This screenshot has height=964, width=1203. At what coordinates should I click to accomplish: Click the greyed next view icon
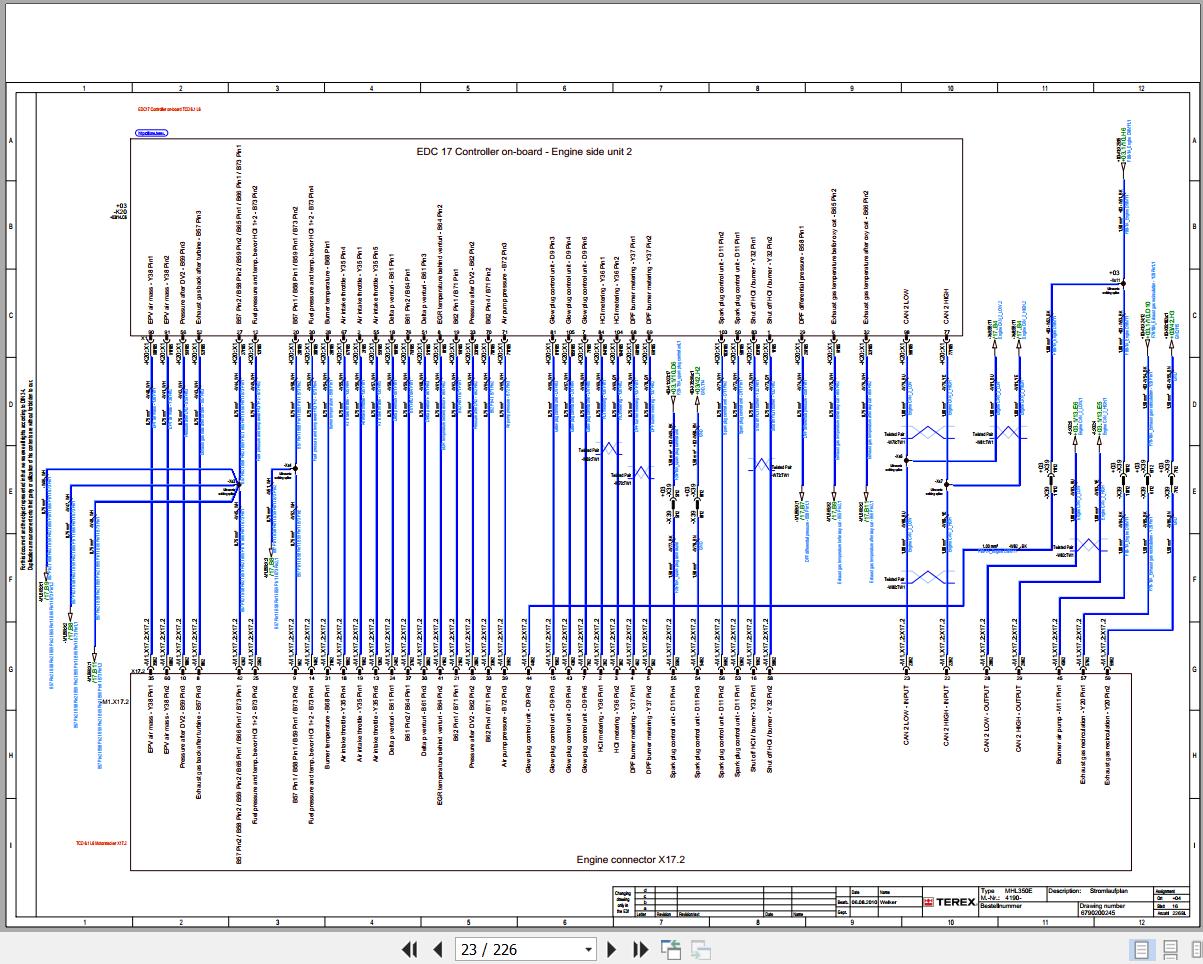tap(701, 949)
